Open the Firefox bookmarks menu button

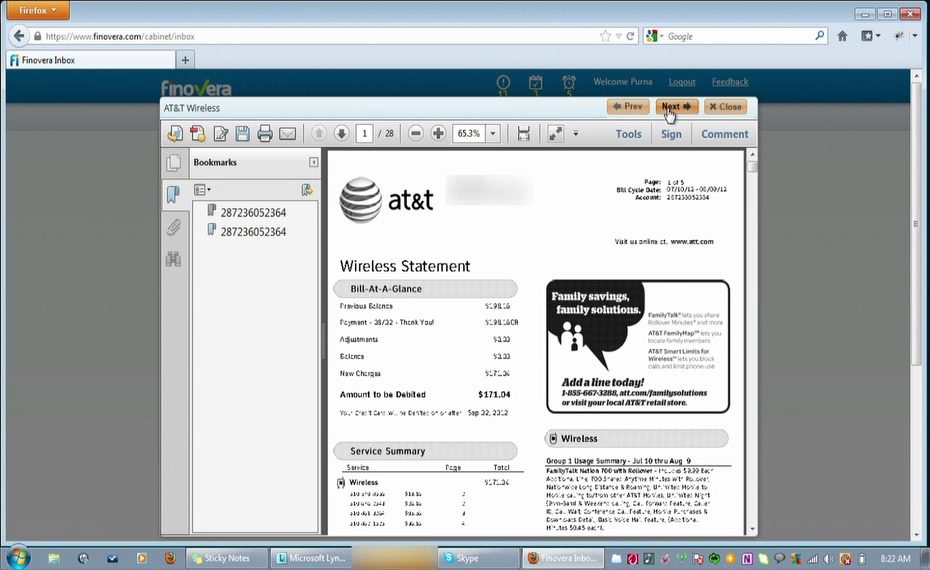point(870,36)
